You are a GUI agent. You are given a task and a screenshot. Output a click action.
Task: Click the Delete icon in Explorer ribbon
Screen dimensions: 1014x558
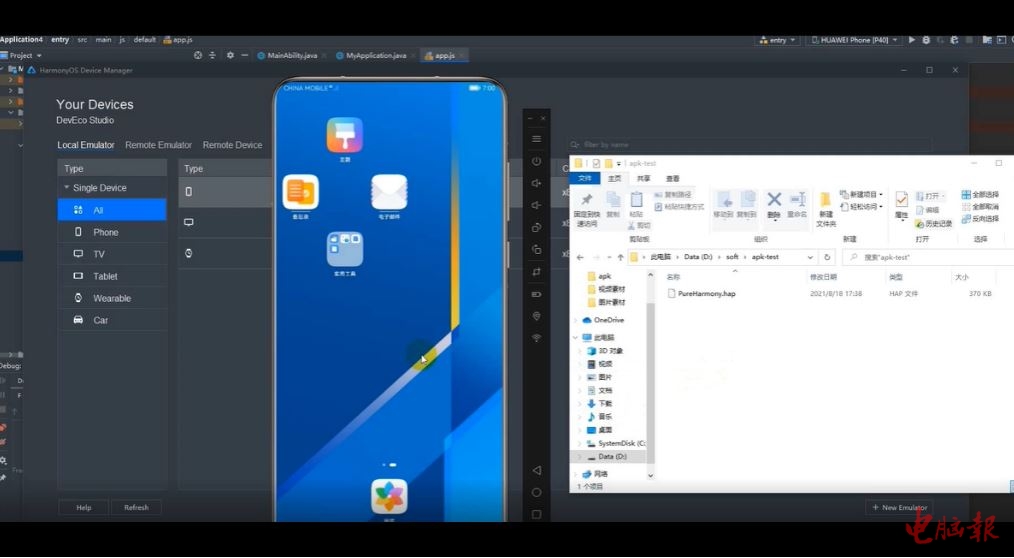click(x=773, y=203)
